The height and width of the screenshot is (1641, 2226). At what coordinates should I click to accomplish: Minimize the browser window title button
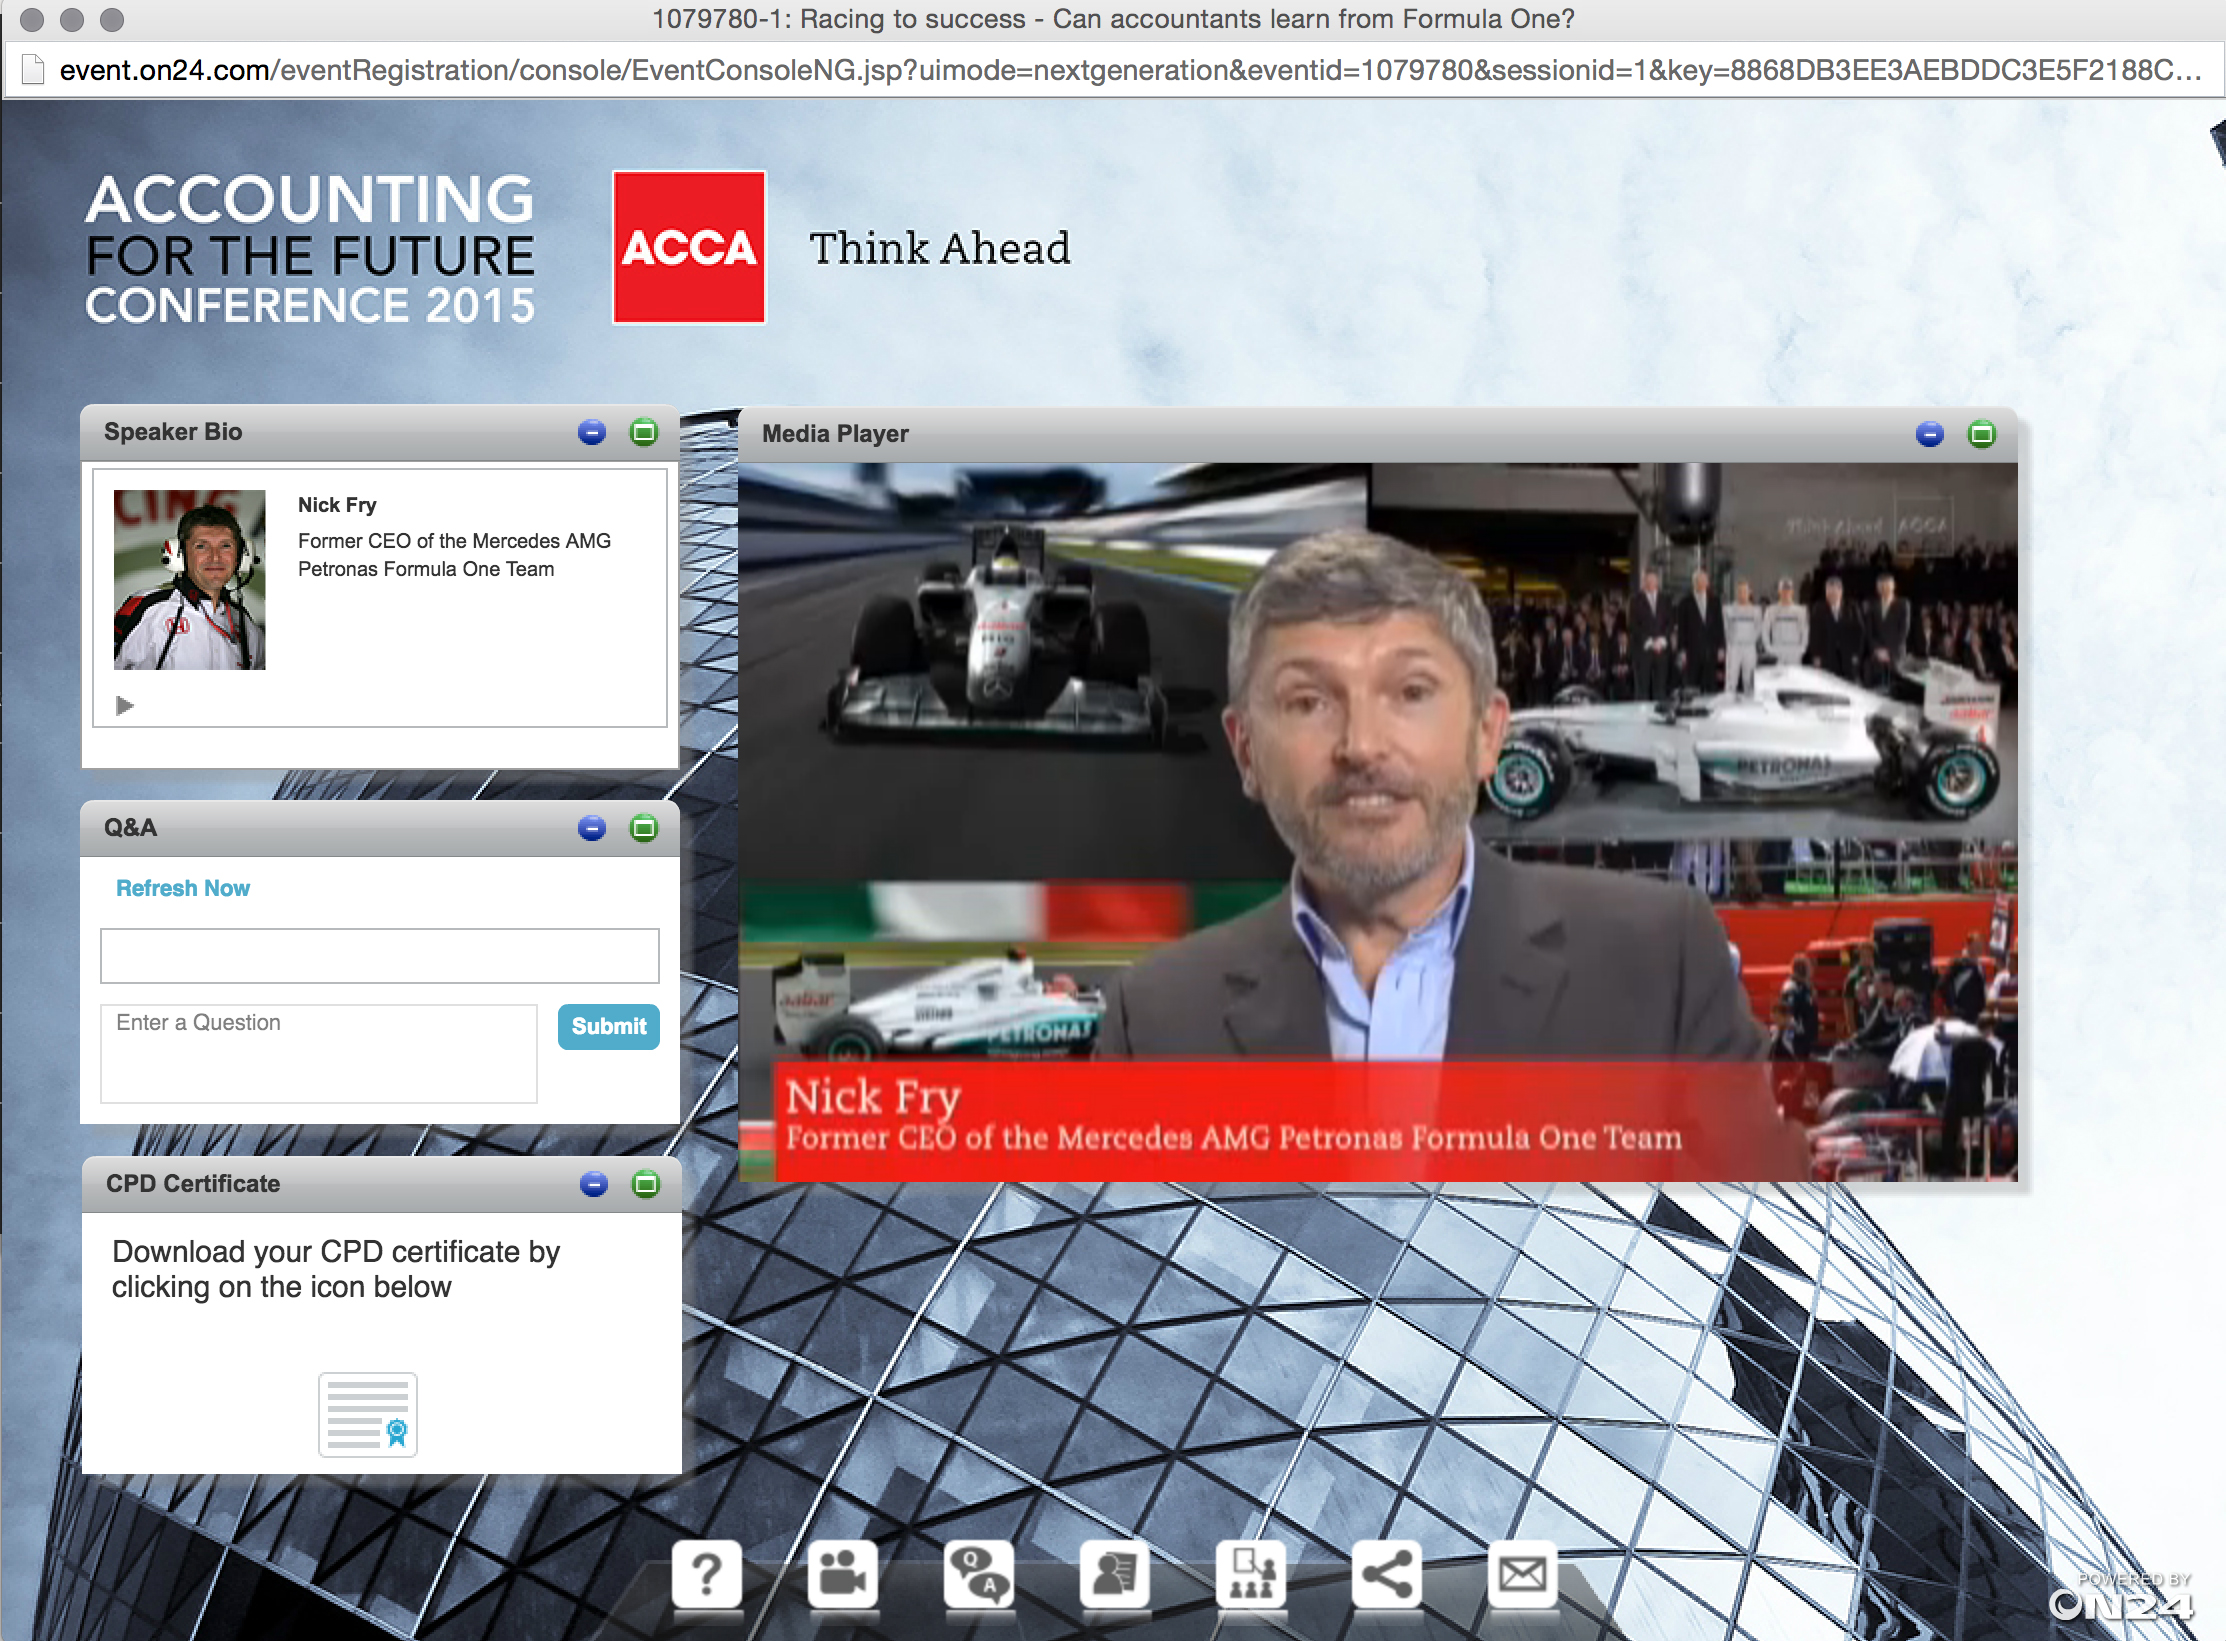(72, 19)
